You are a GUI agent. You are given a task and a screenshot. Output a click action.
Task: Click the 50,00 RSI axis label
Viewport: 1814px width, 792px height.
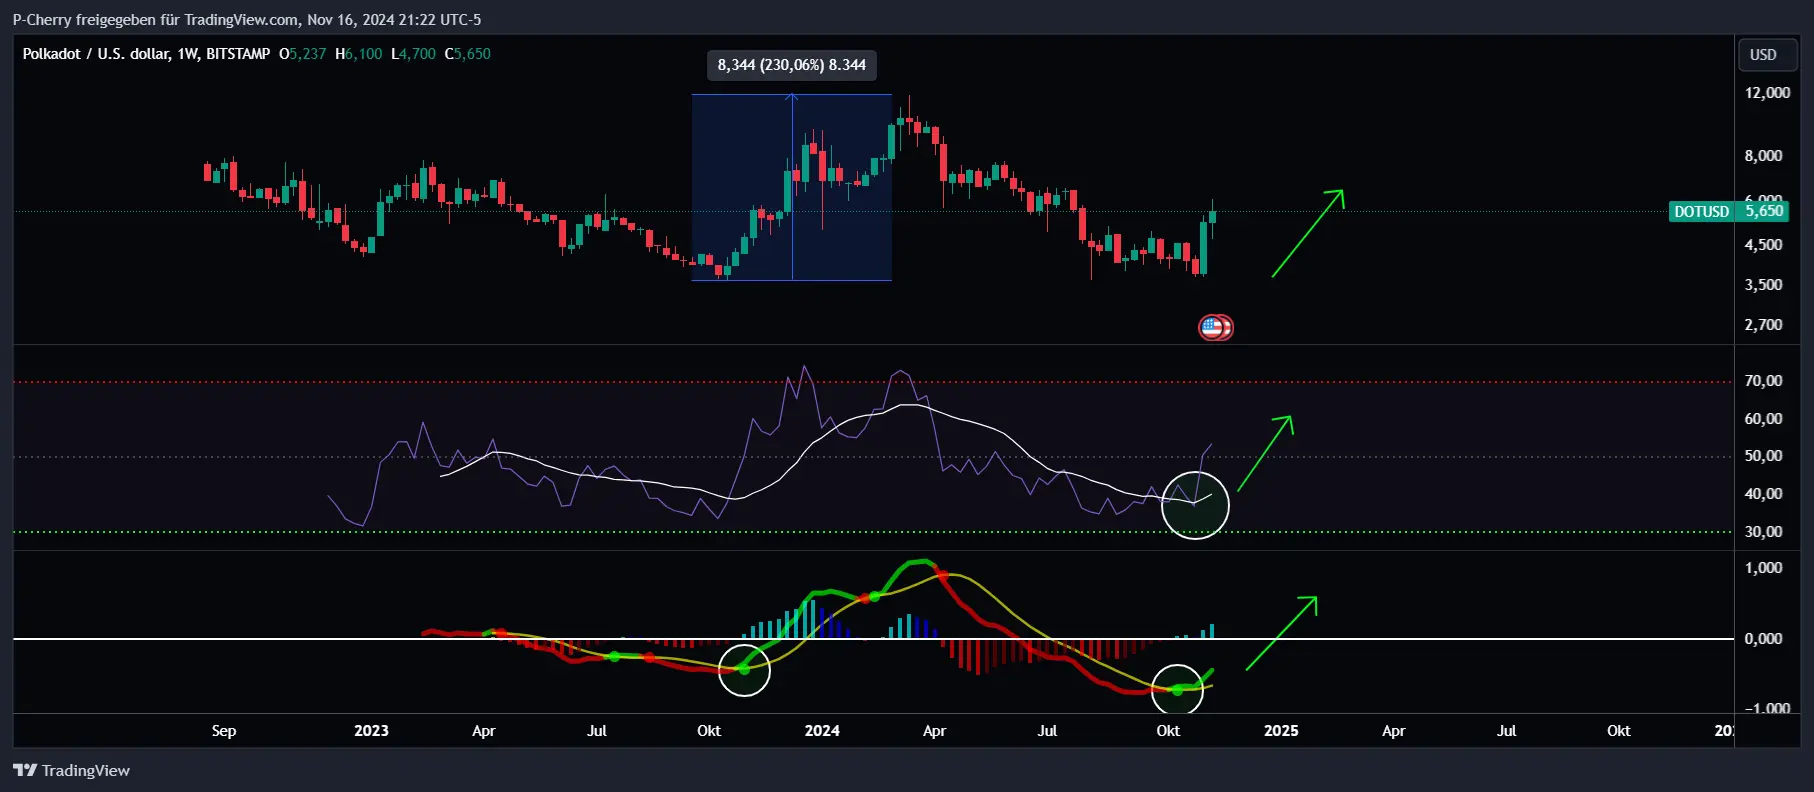coord(1763,456)
